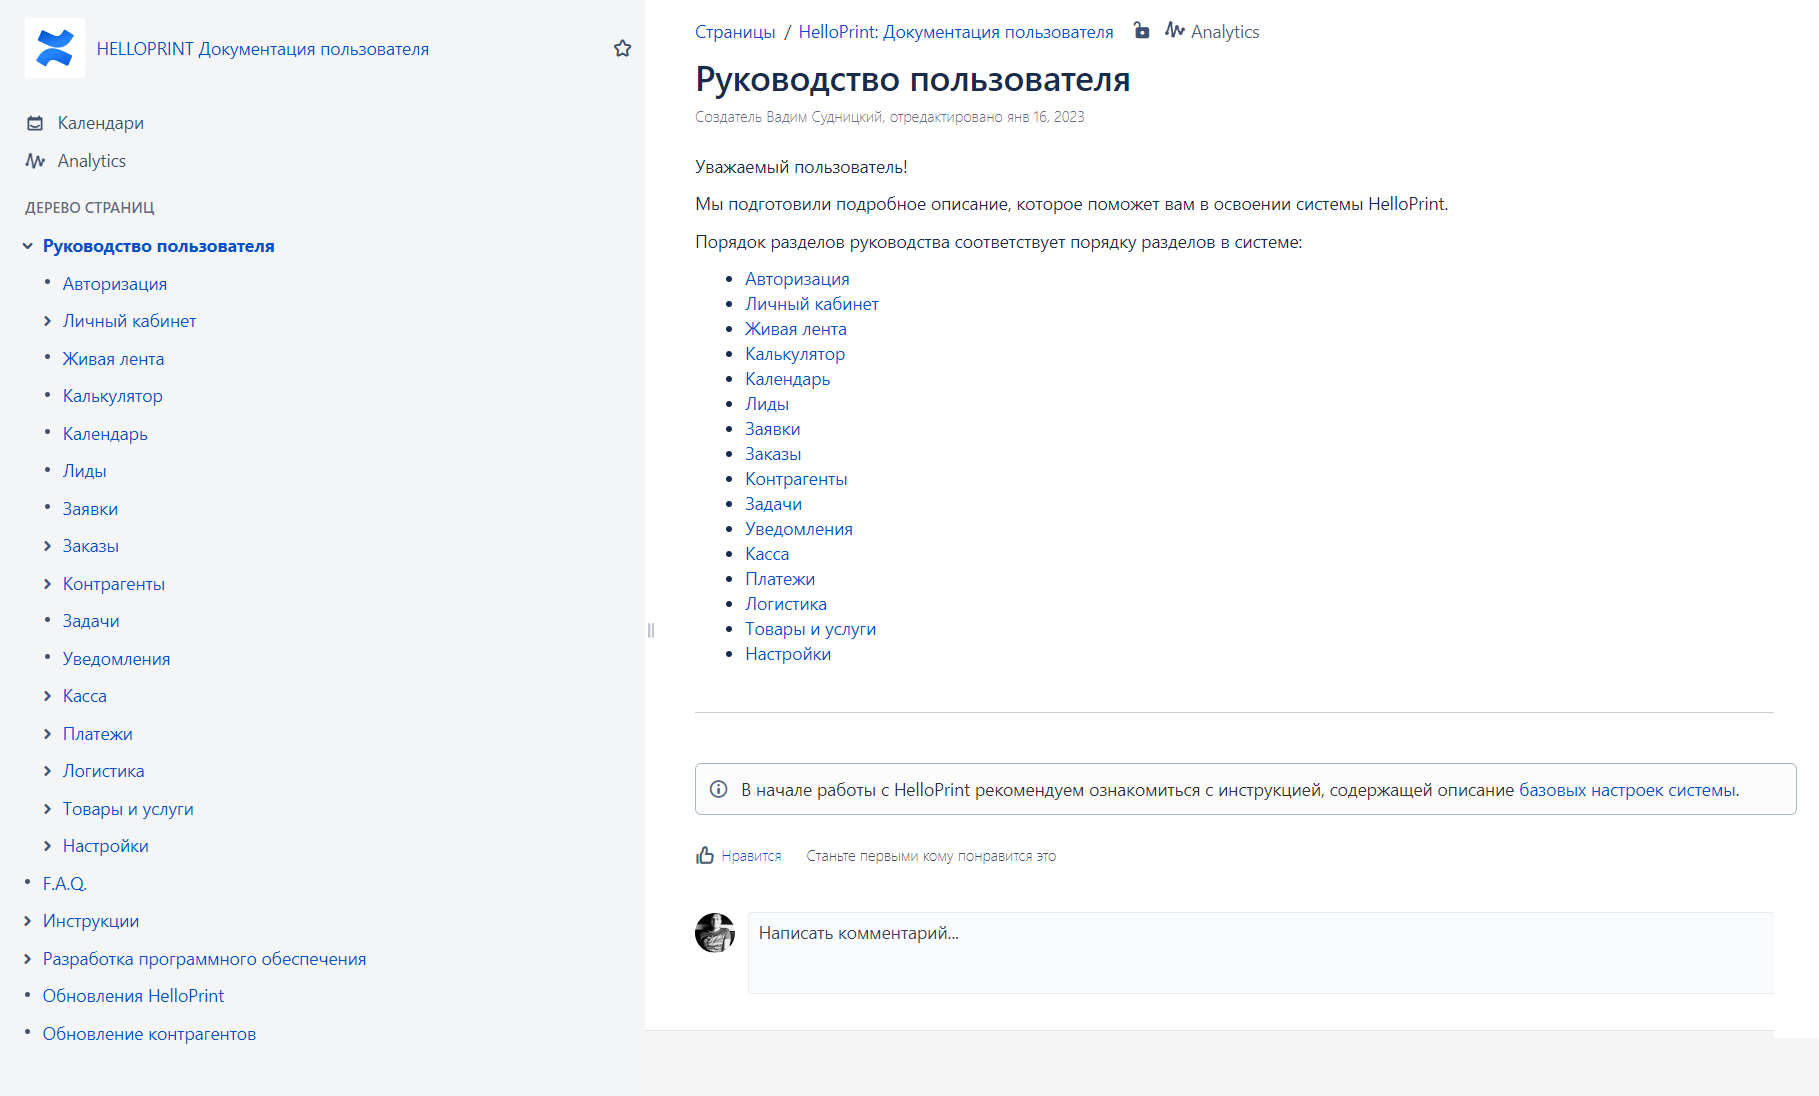This screenshot has height=1096, width=1819.
Task: Click the thumbs-up like icon
Action: (705, 855)
